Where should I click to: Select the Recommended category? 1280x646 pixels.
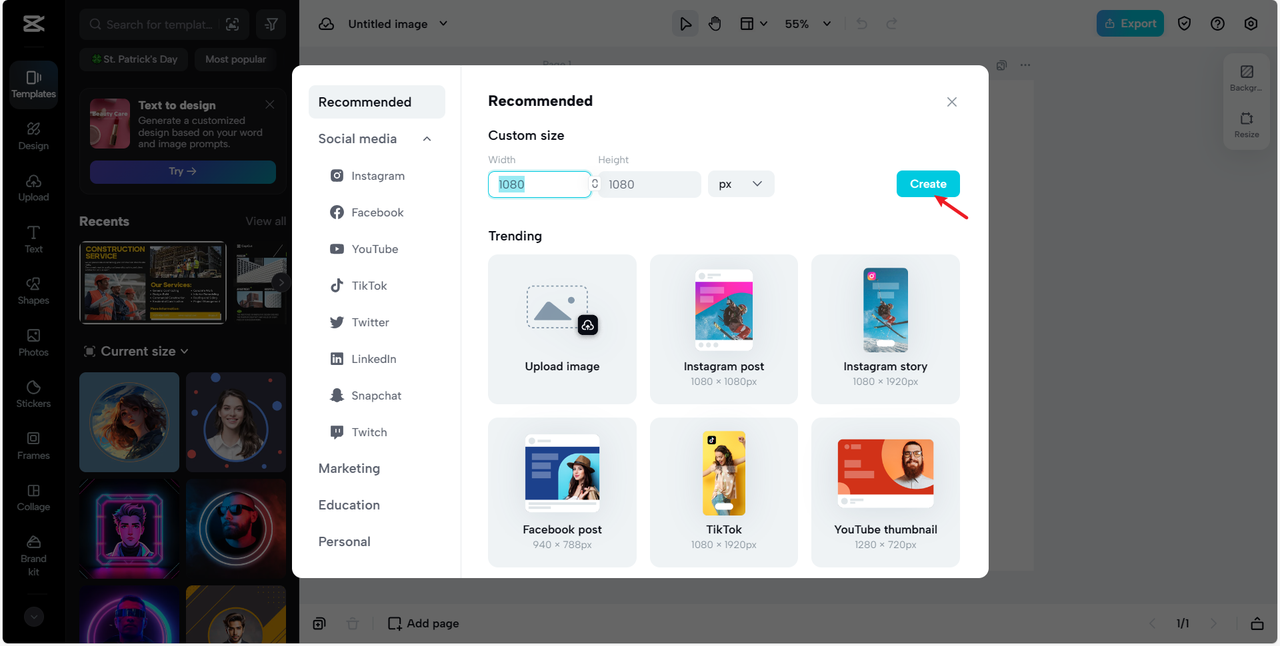(x=377, y=102)
